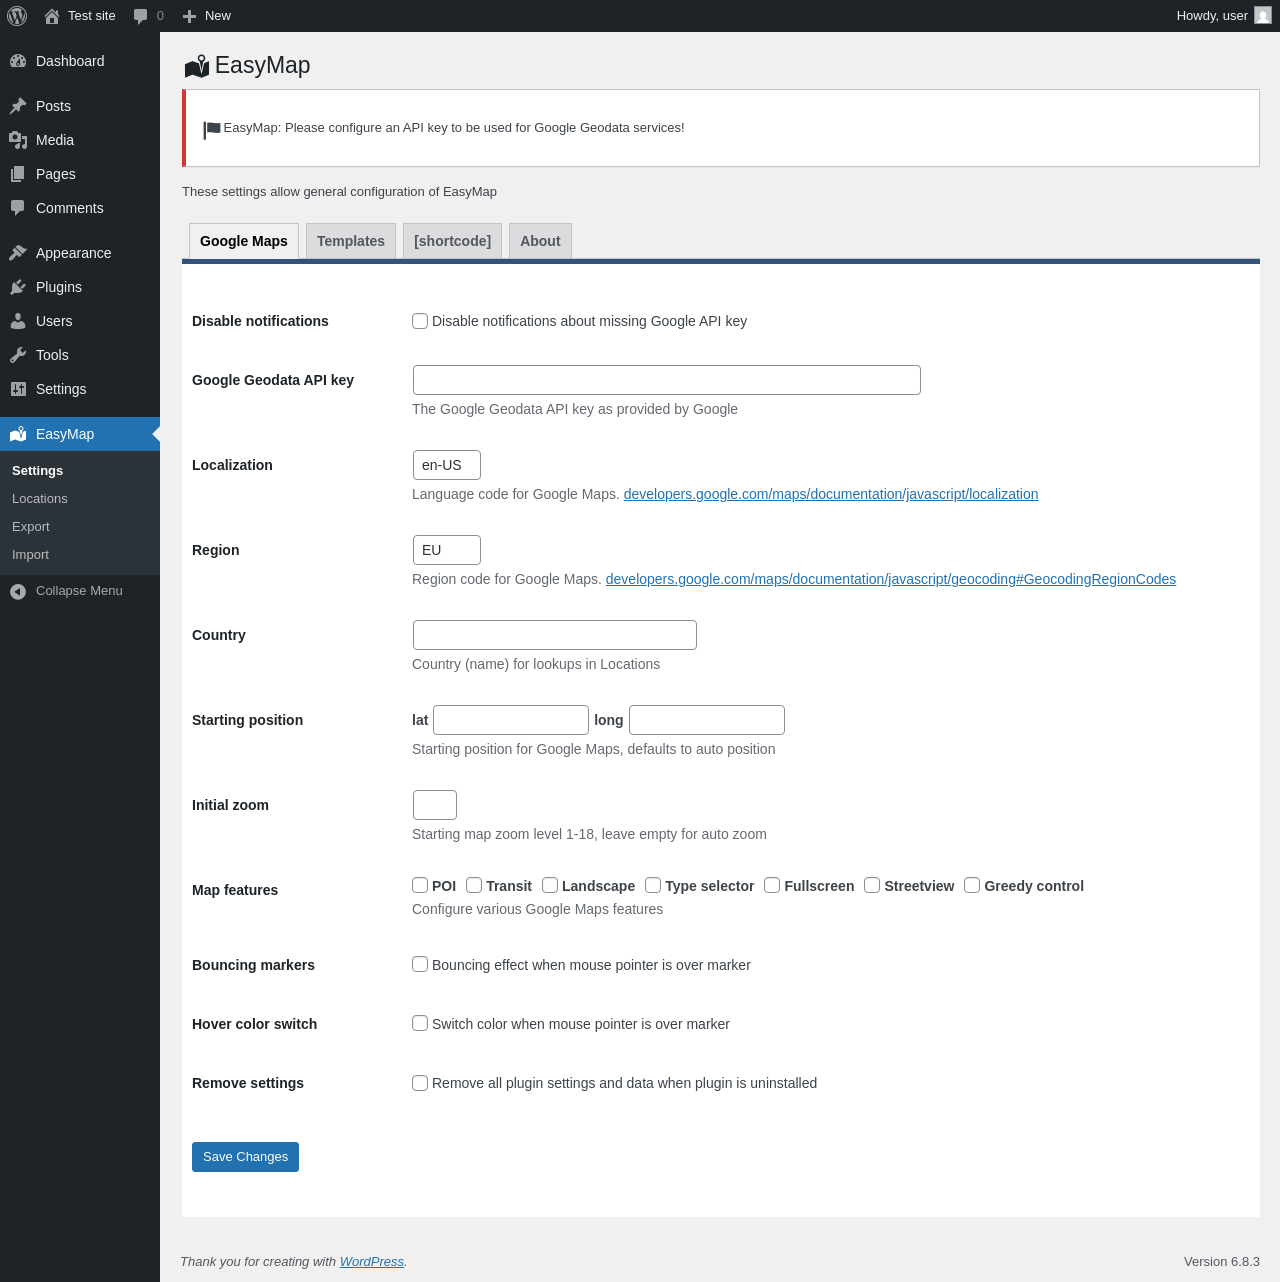Enable Bouncing markers effect checkbox
This screenshot has width=1280, height=1282.
[420, 964]
